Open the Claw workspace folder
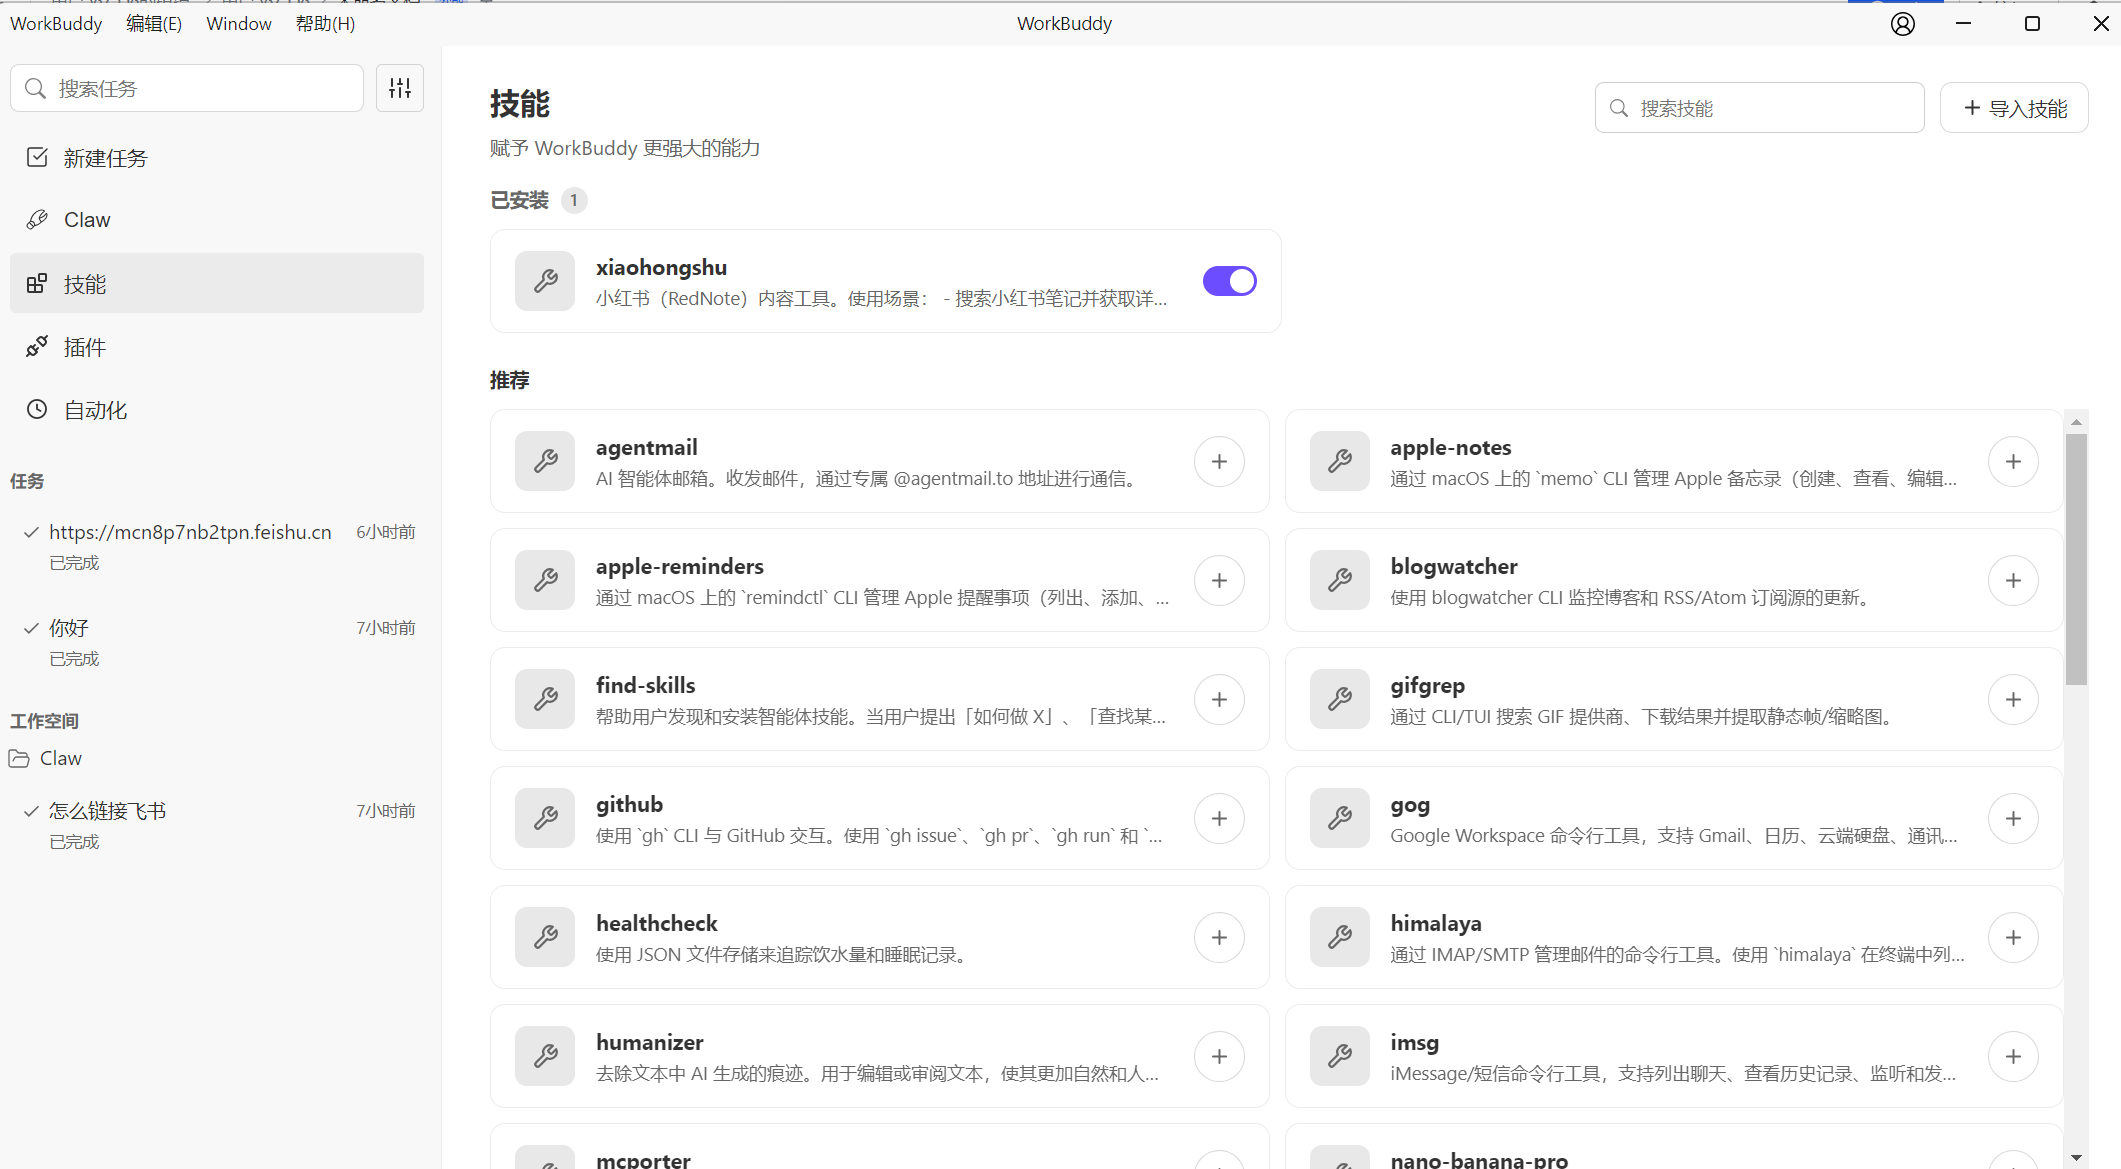 tap(60, 758)
